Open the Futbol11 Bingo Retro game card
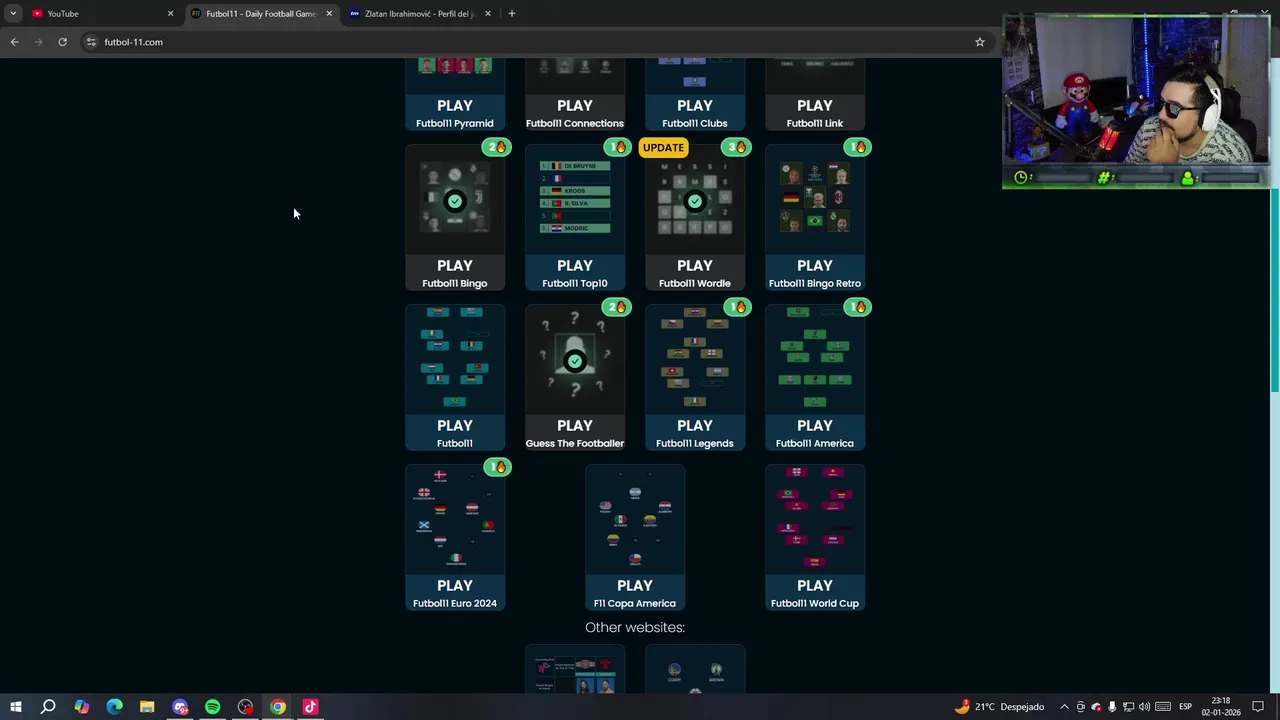Screen dimensions: 1280x720 [815, 218]
